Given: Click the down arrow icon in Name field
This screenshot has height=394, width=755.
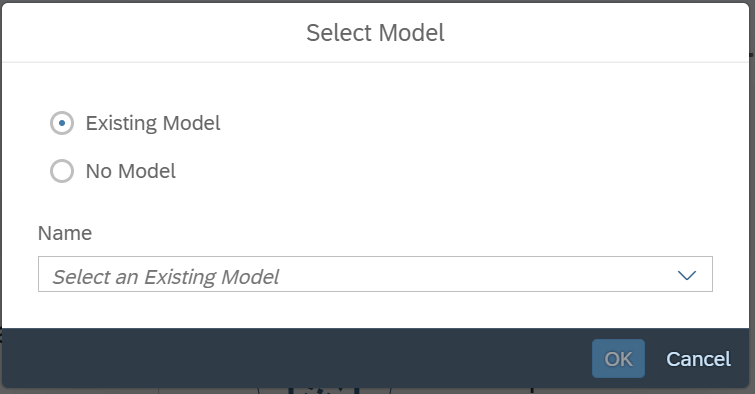Looking at the screenshot, I should 687,275.
